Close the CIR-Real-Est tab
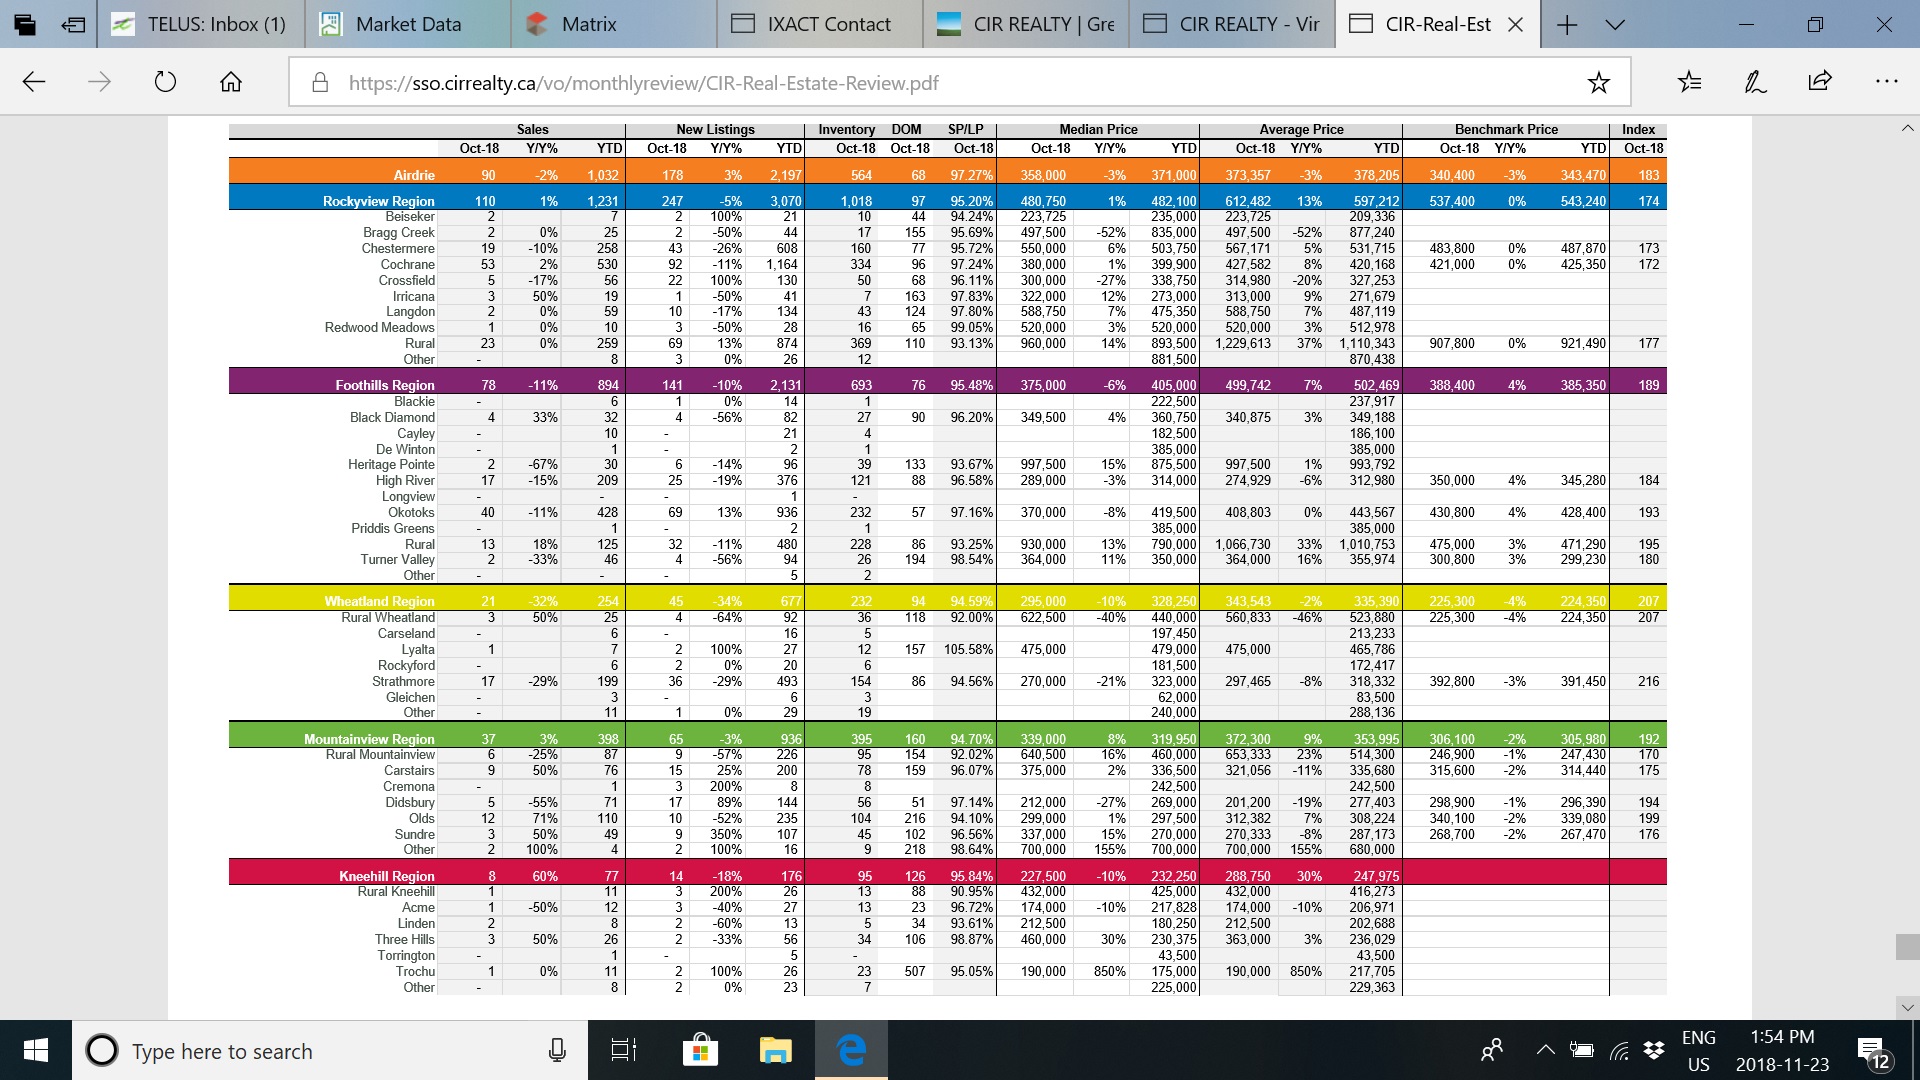The height and width of the screenshot is (1080, 1920). [1516, 24]
